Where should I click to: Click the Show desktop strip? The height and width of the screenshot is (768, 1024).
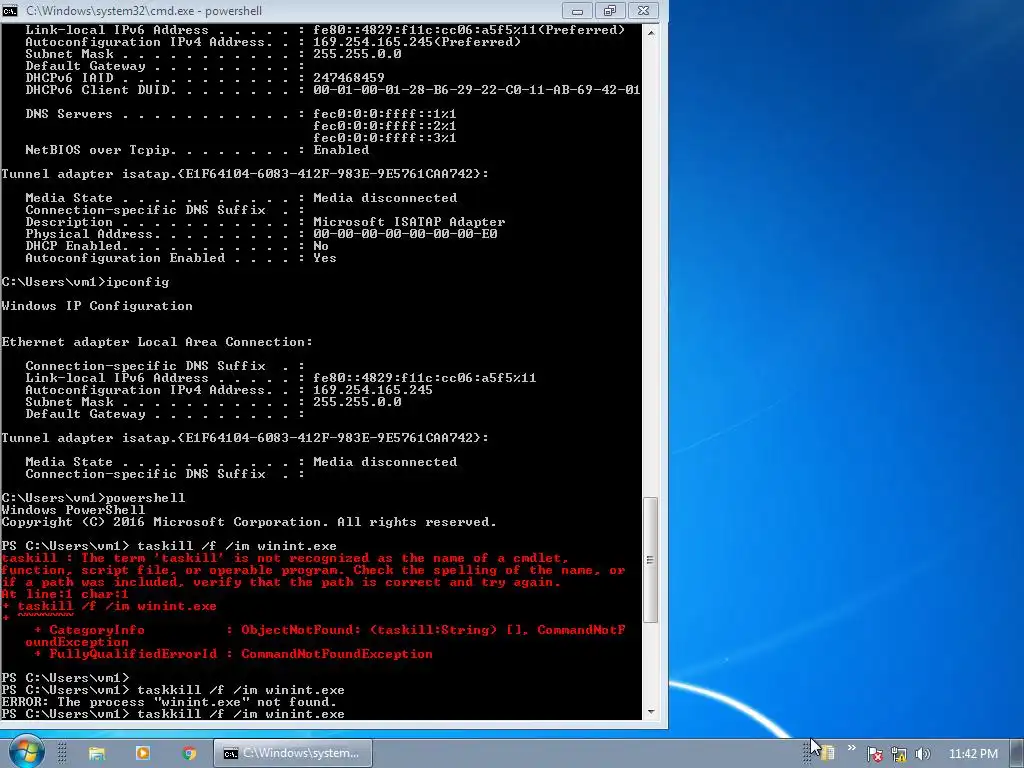click(1017, 753)
